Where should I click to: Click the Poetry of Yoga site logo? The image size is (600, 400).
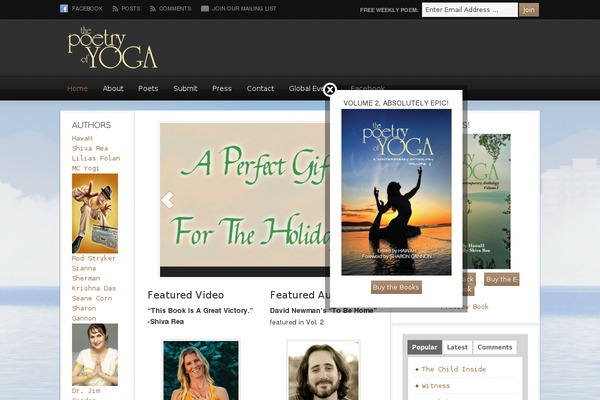pyautogui.click(x=112, y=48)
